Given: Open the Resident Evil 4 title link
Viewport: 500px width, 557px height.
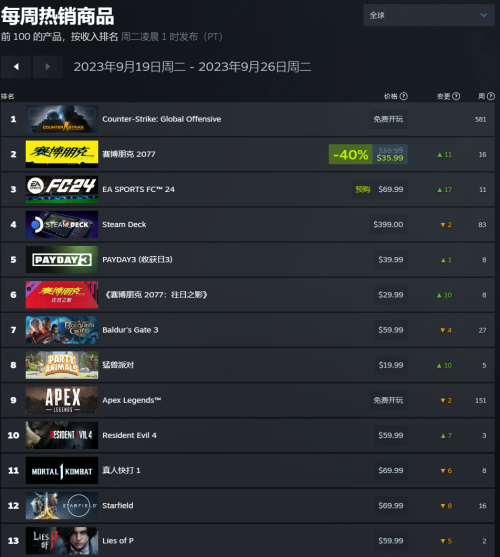Looking at the screenshot, I should tap(129, 436).
